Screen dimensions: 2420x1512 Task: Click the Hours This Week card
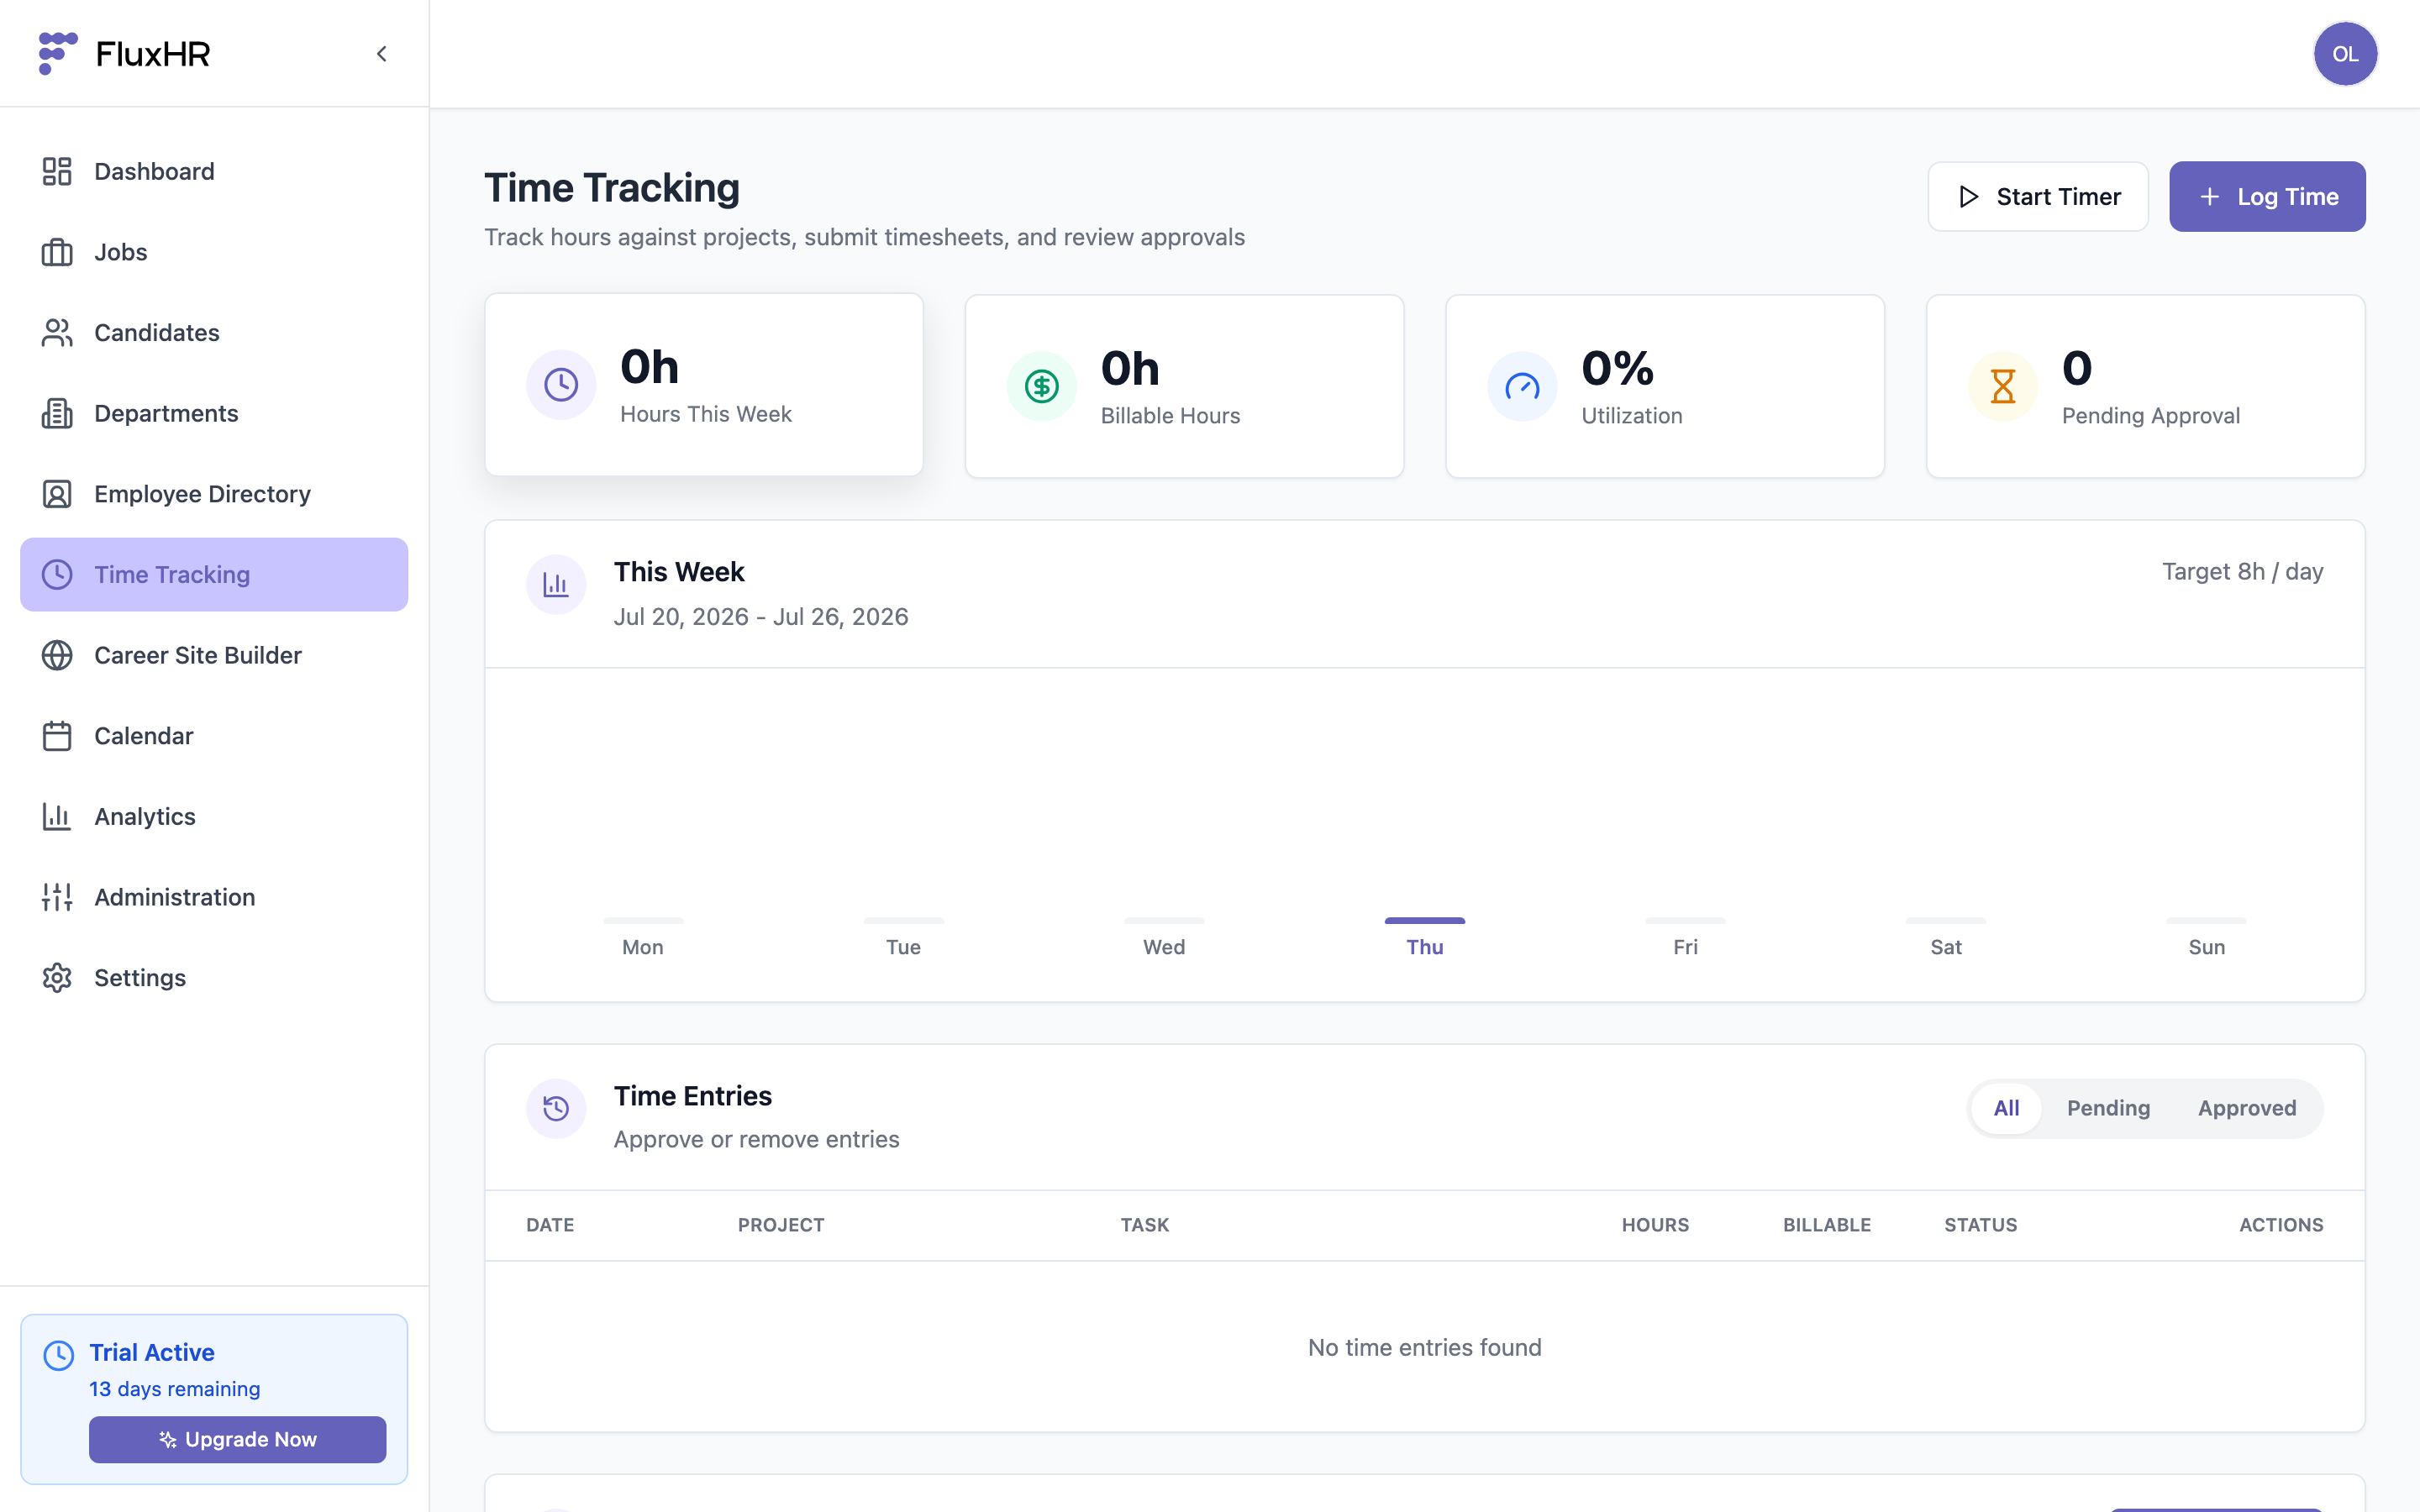(704, 384)
